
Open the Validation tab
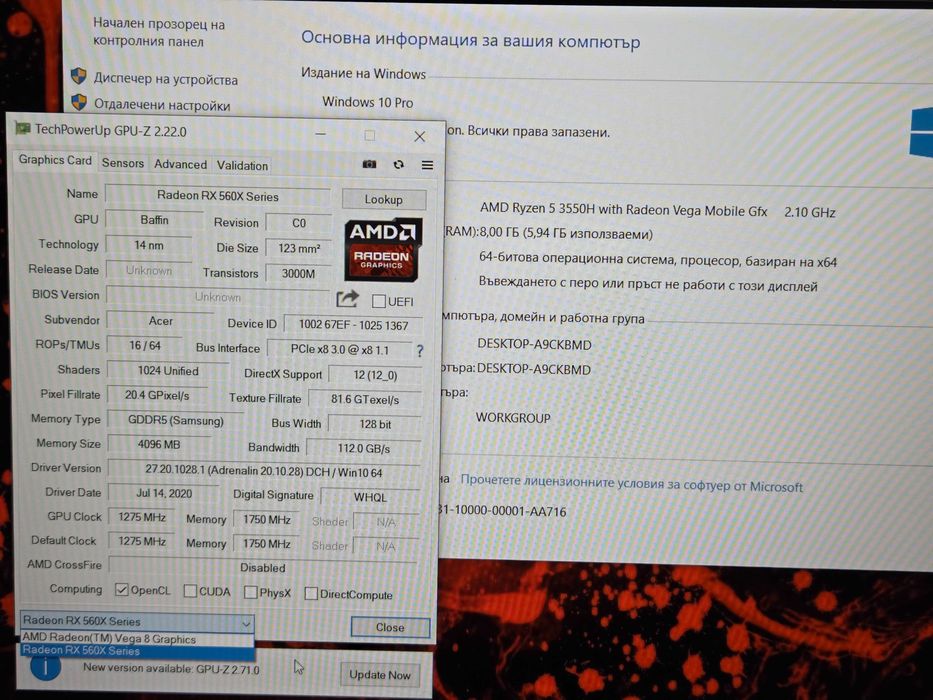coord(242,165)
